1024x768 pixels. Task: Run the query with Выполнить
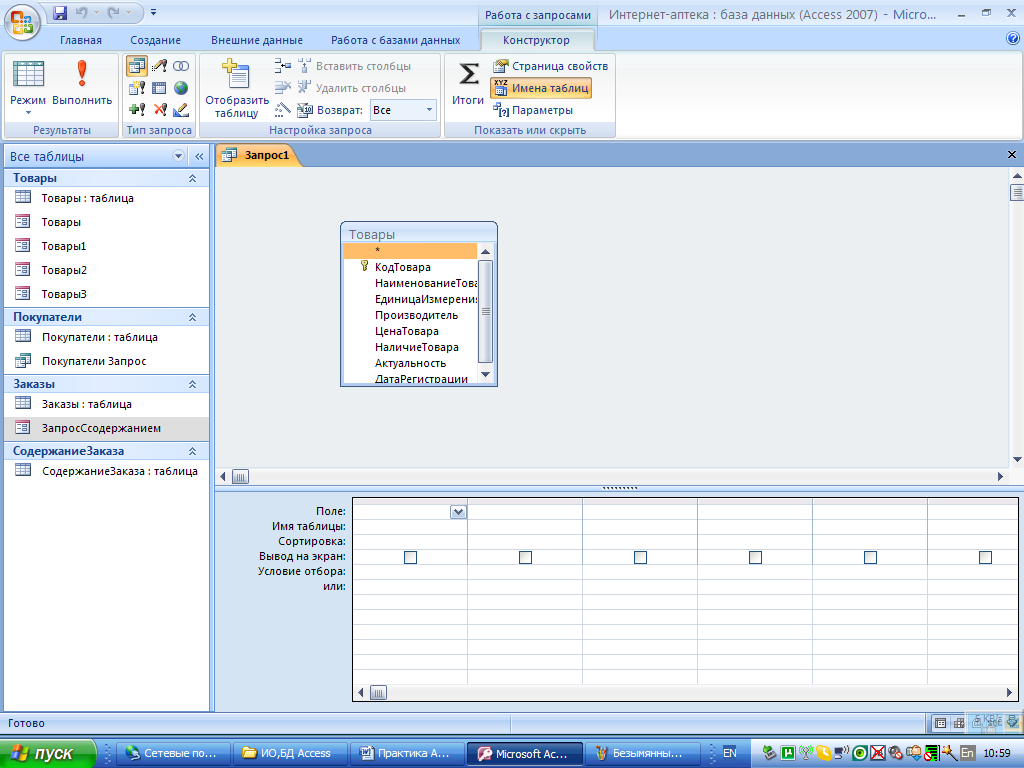pos(82,82)
